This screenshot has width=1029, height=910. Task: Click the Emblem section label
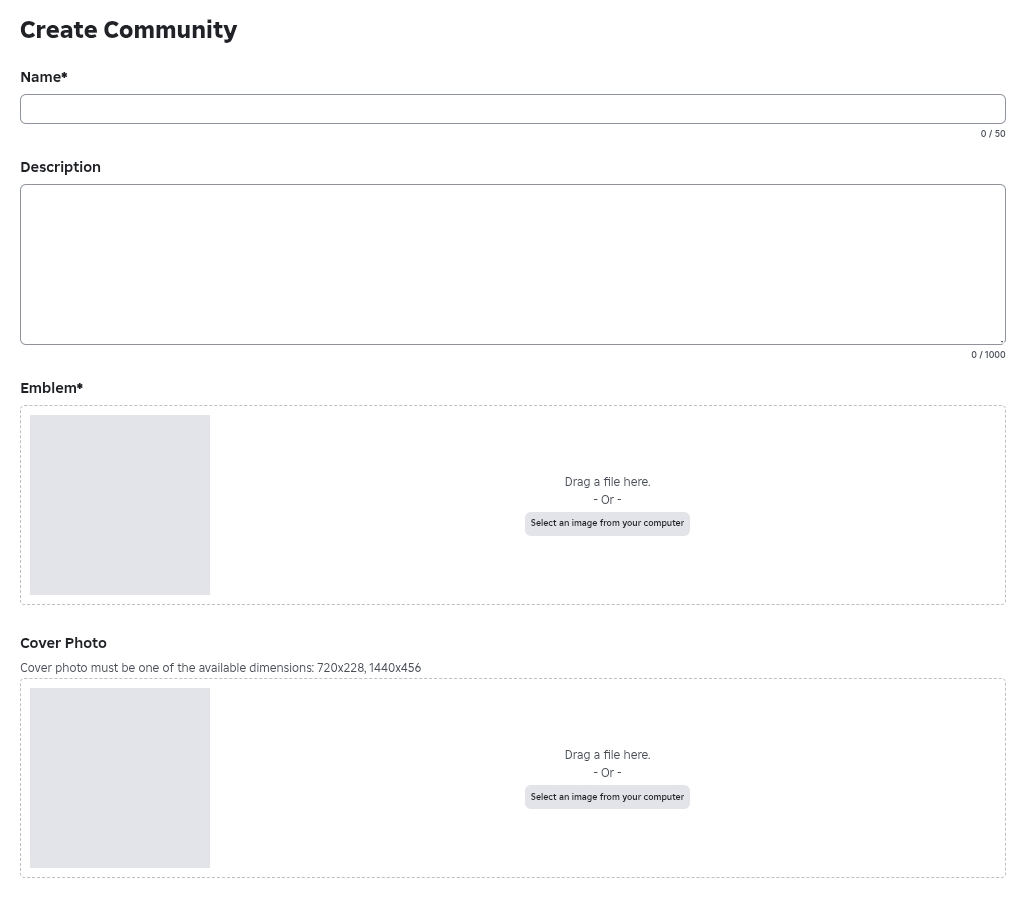coord(51,388)
